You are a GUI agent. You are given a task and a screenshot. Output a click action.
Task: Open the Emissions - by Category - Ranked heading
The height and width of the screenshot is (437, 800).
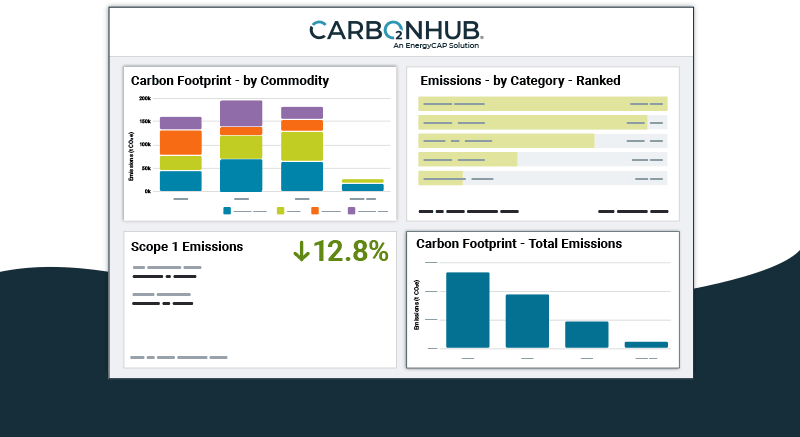point(520,81)
